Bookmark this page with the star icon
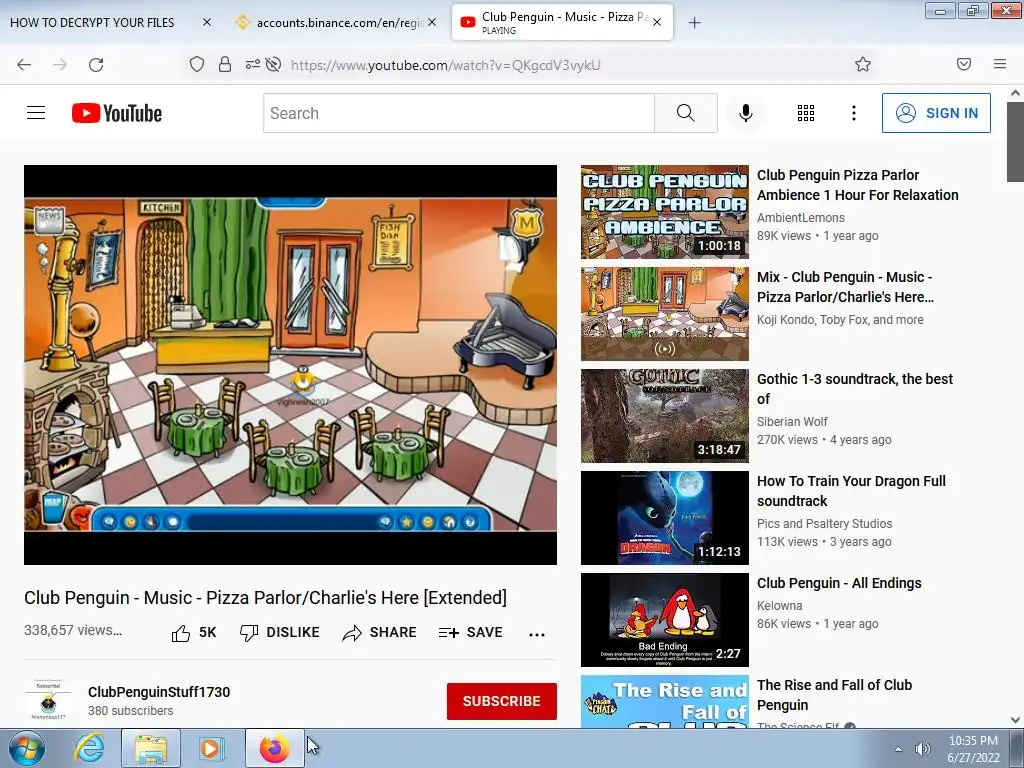Viewport: 1024px width, 768px height. [x=863, y=64]
